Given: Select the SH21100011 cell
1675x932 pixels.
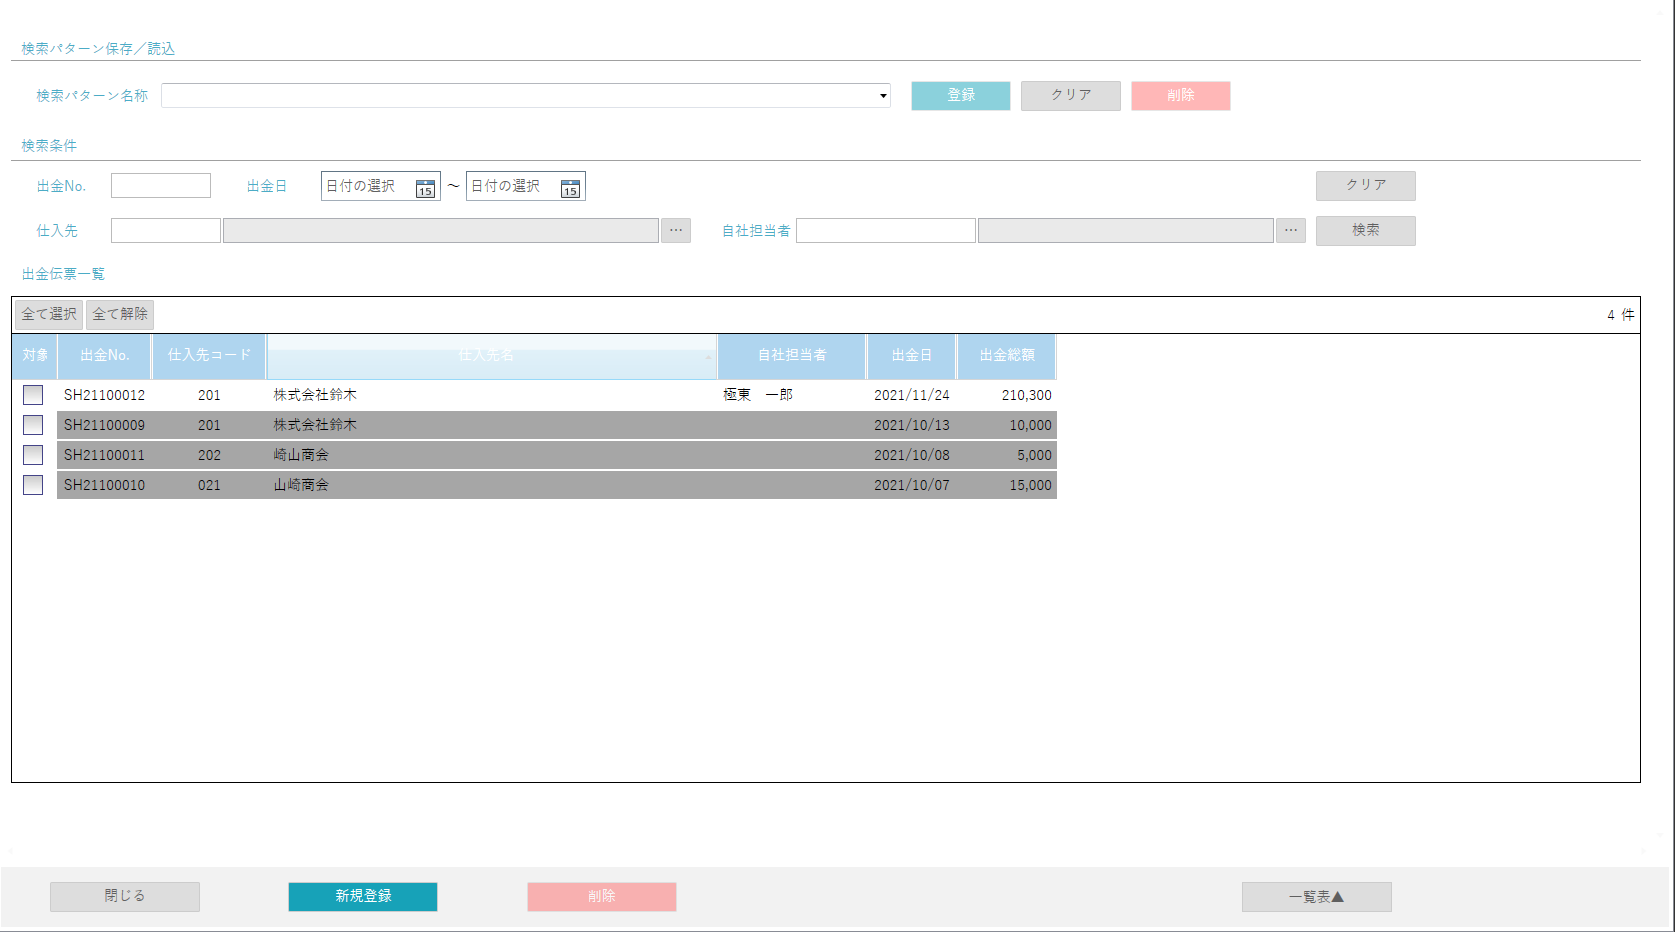Looking at the screenshot, I should [x=104, y=455].
